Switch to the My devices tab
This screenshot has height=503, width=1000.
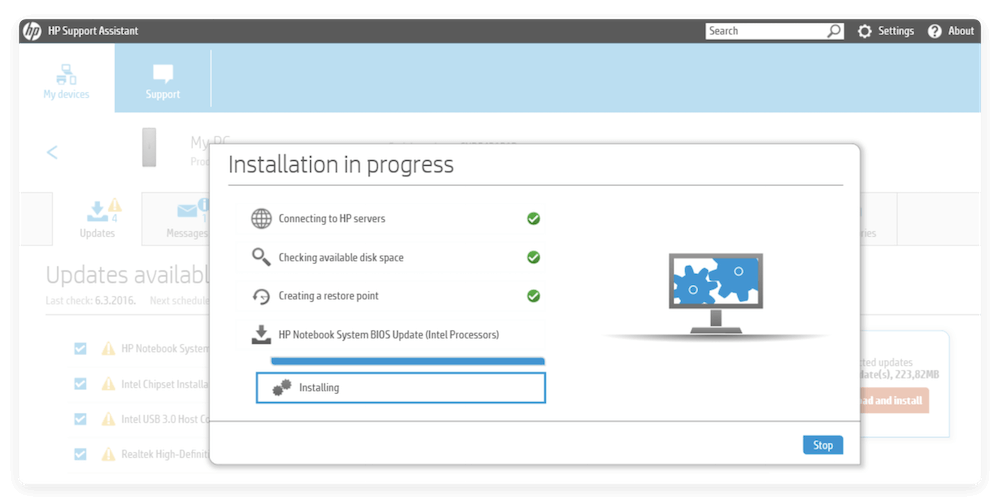(x=66, y=80)
